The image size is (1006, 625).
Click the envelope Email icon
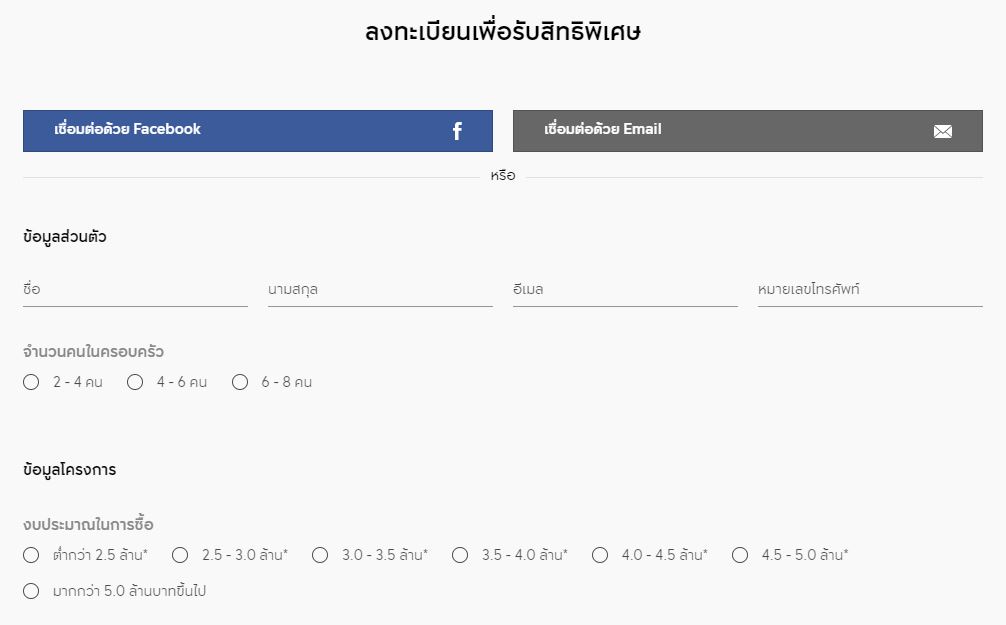[942, 132]
